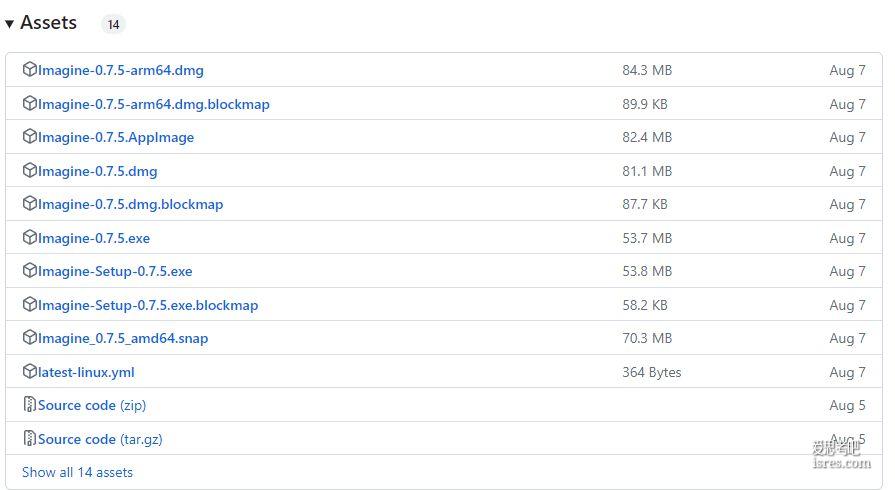This screenshot has height=490, width=895.
Task: Click Aug 5 date in Source code (zip) row
Action: [848, 405]
